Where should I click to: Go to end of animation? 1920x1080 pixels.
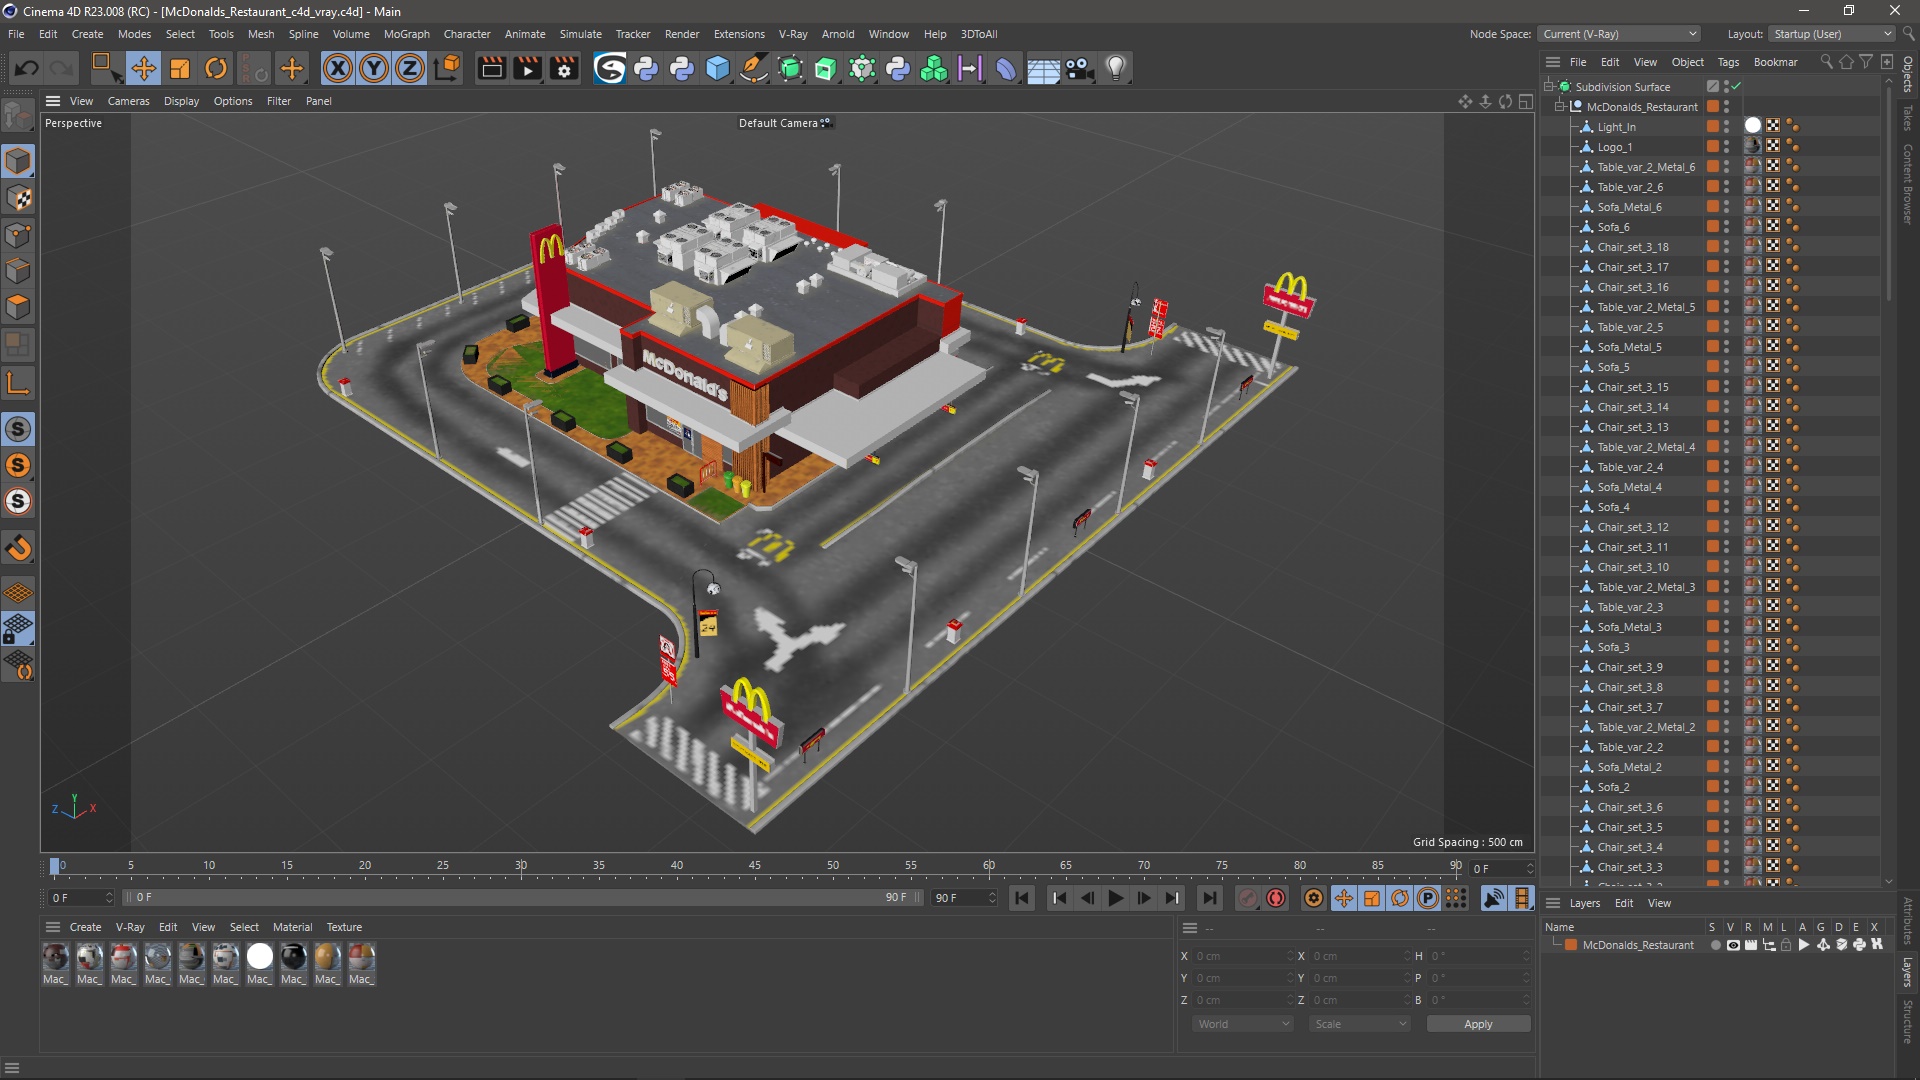pyautogui.click(x=1209, y=898)
